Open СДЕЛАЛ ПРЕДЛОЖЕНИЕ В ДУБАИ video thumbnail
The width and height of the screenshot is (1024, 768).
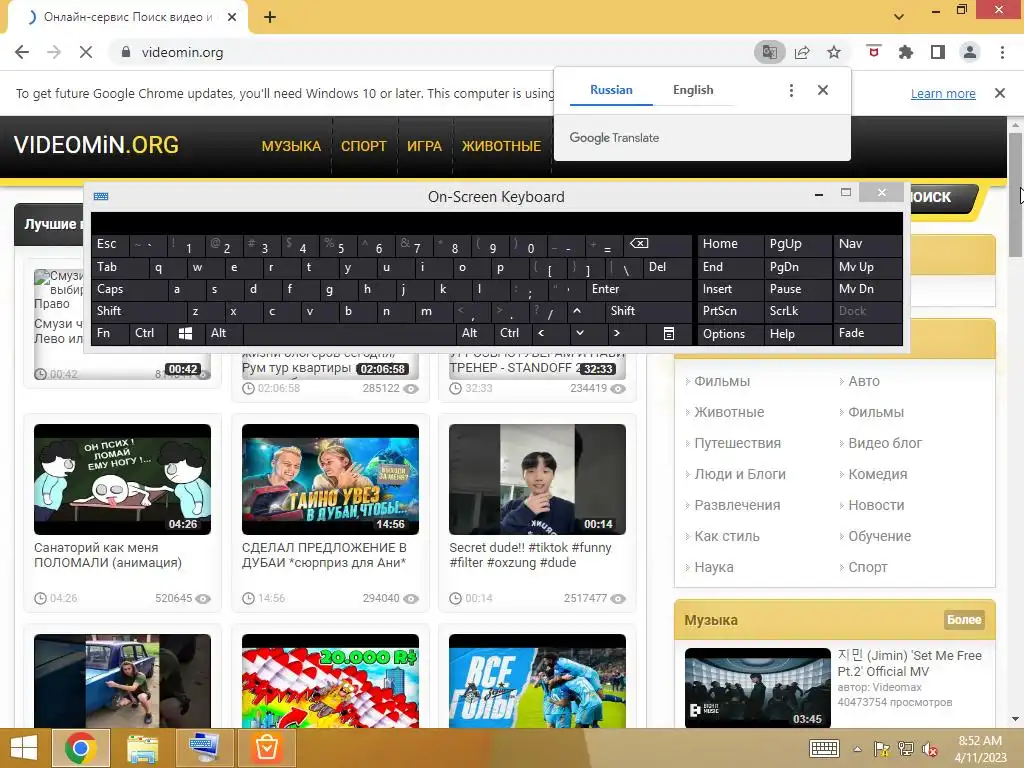[x=330, y=479]
